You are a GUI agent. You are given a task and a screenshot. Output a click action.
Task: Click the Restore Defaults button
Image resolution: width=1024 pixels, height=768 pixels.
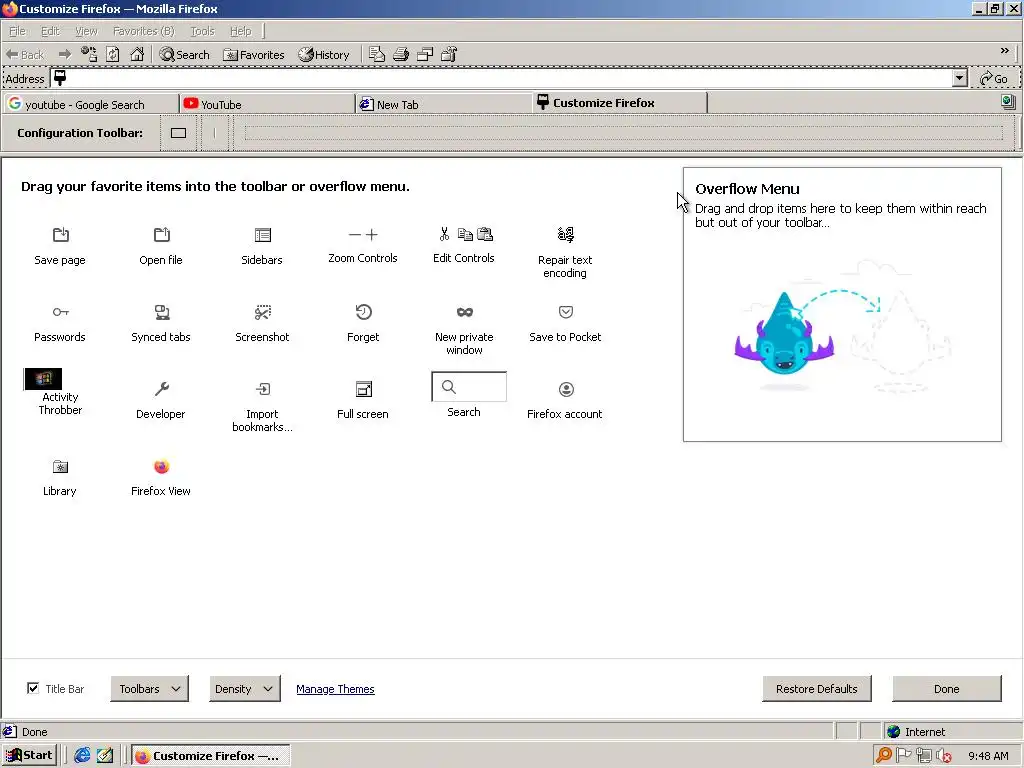click(816, 688)
